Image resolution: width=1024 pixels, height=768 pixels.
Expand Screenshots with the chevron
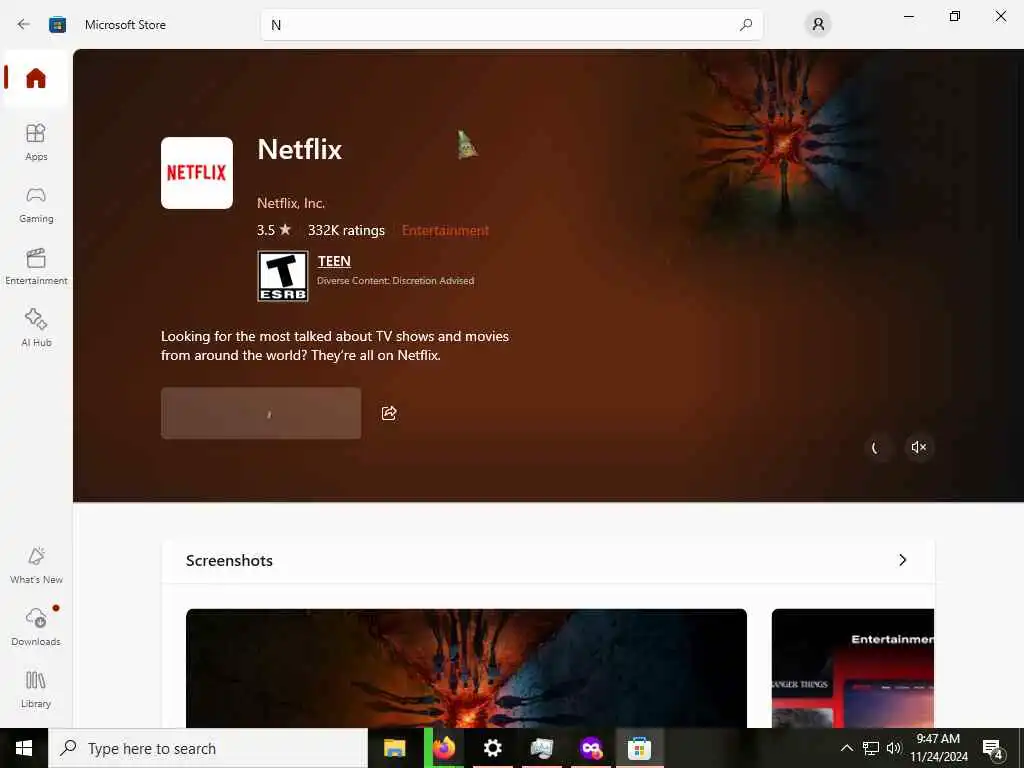coord(903,560)
